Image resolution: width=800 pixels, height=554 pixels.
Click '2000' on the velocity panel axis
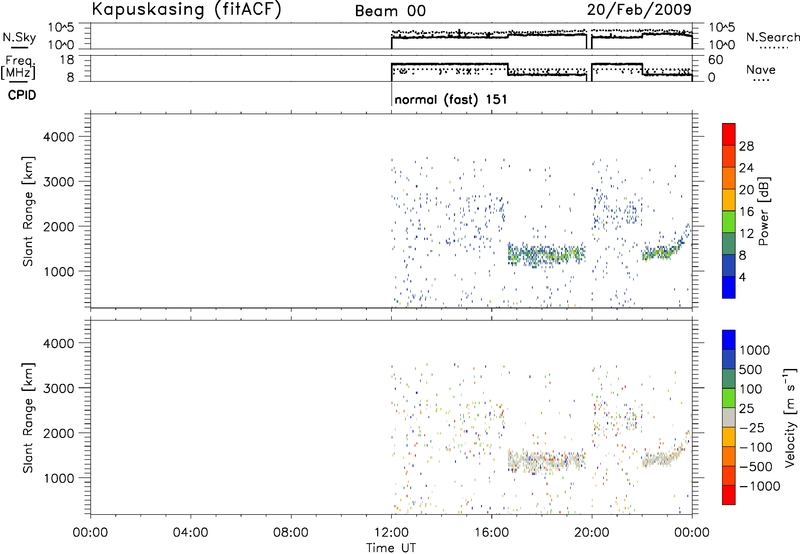[59, 433]
